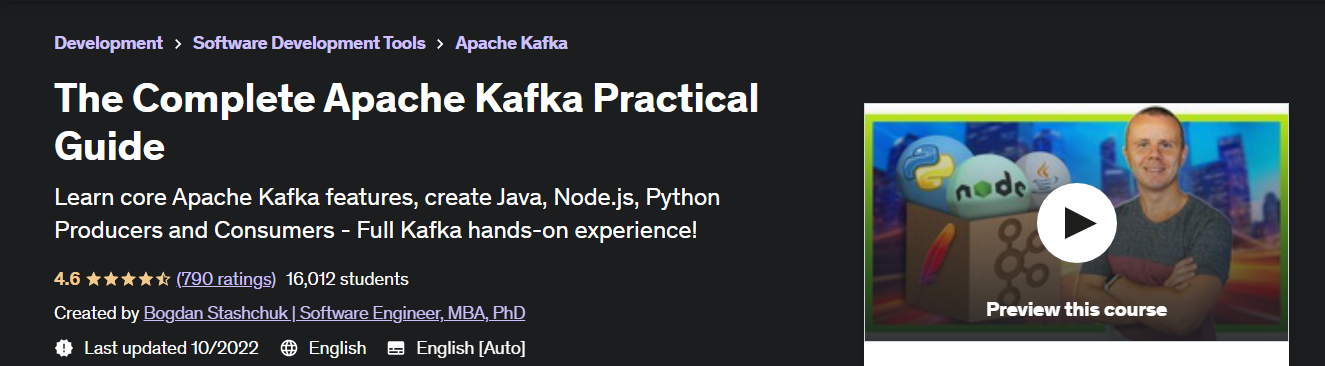Open Software Development Tools breadcrumb
Image resolution: width=1325 pixels, height=366 pixels.
click(309, 43)
